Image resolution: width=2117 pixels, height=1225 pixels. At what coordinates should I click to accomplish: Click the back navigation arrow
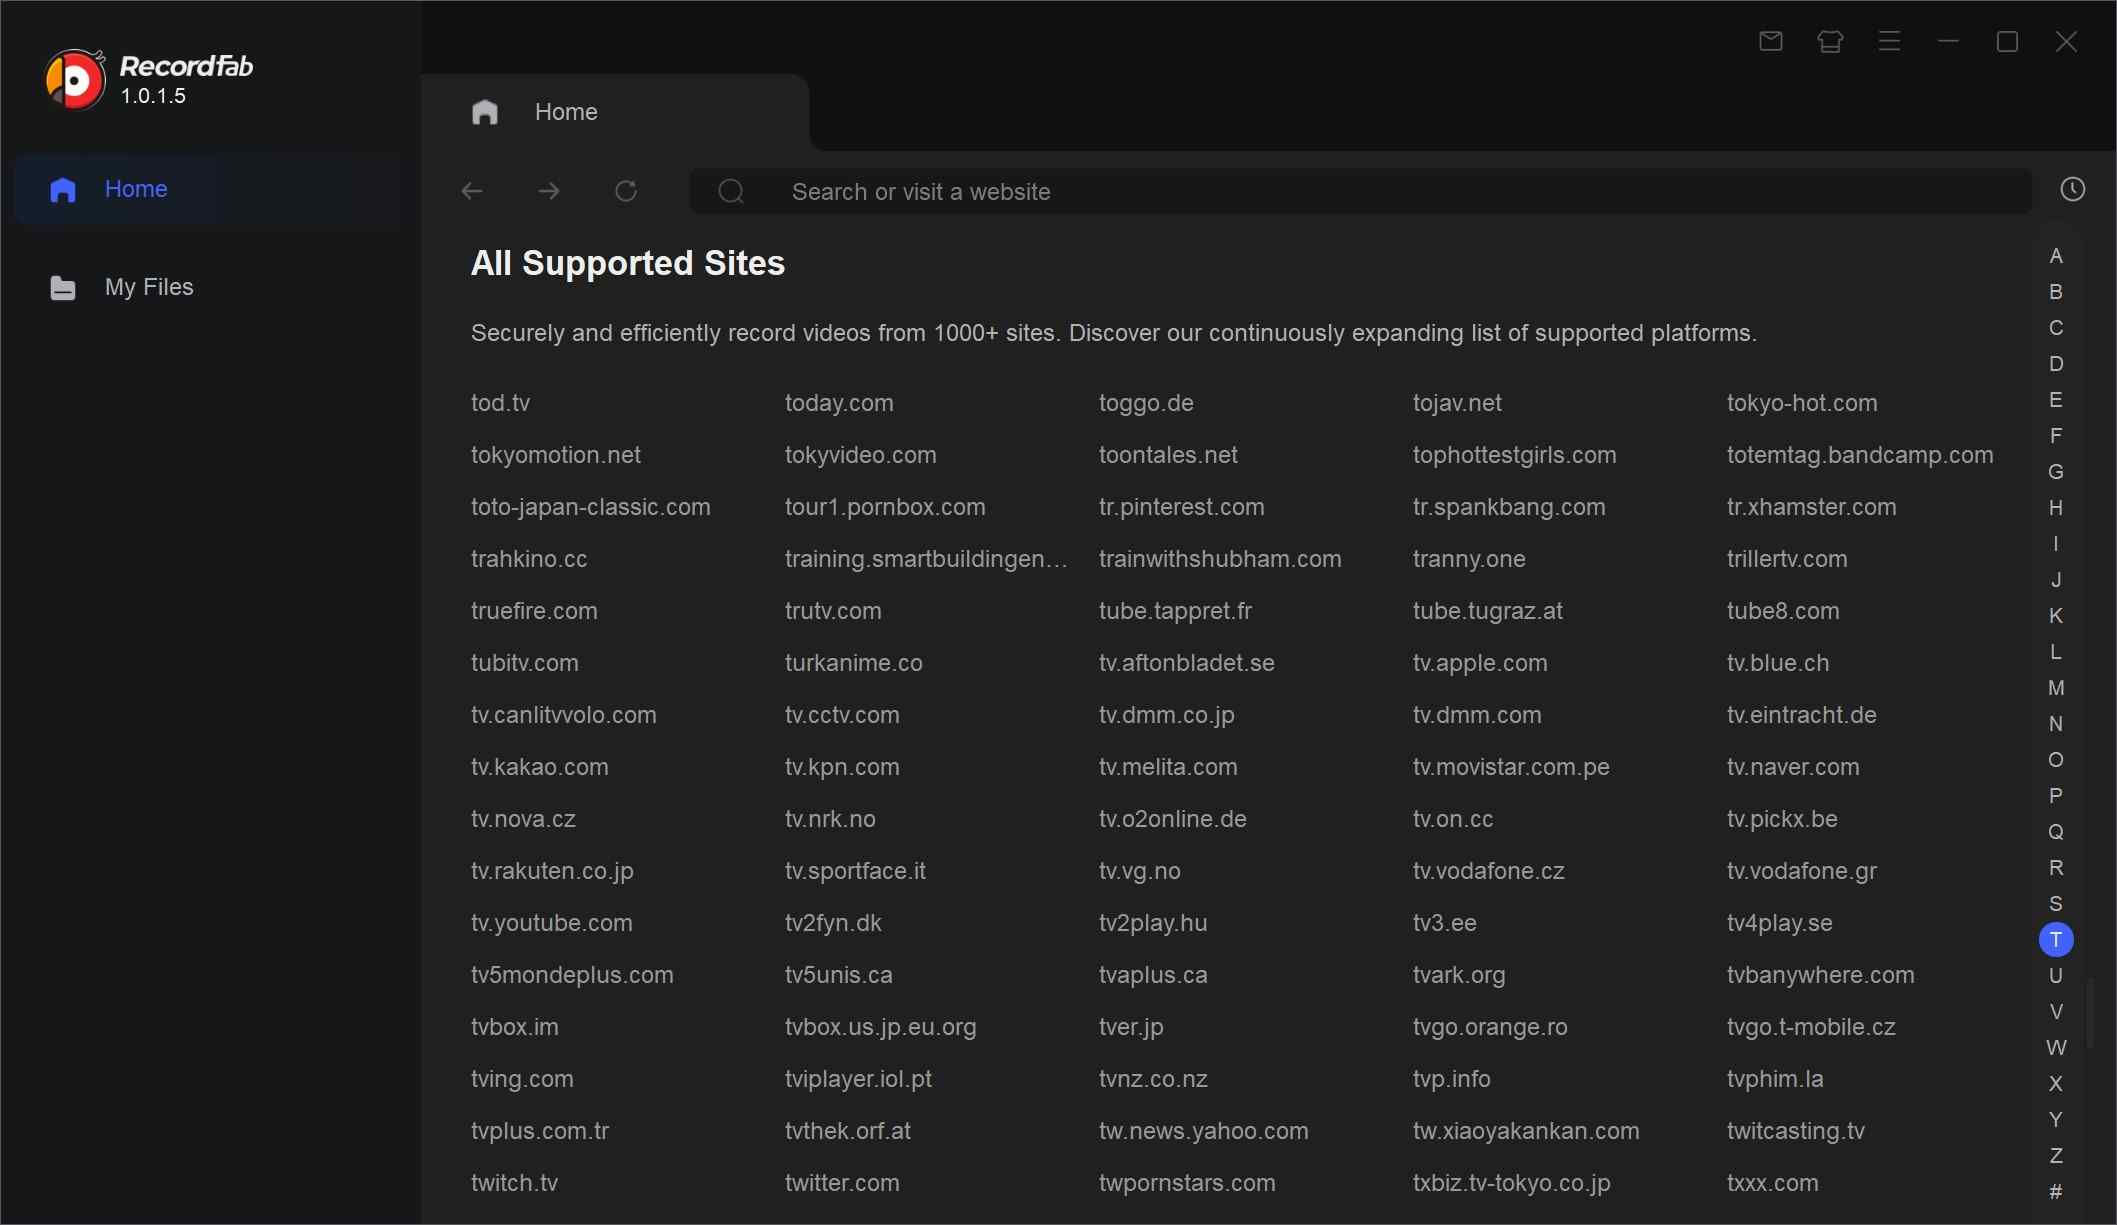click(472, 191)
